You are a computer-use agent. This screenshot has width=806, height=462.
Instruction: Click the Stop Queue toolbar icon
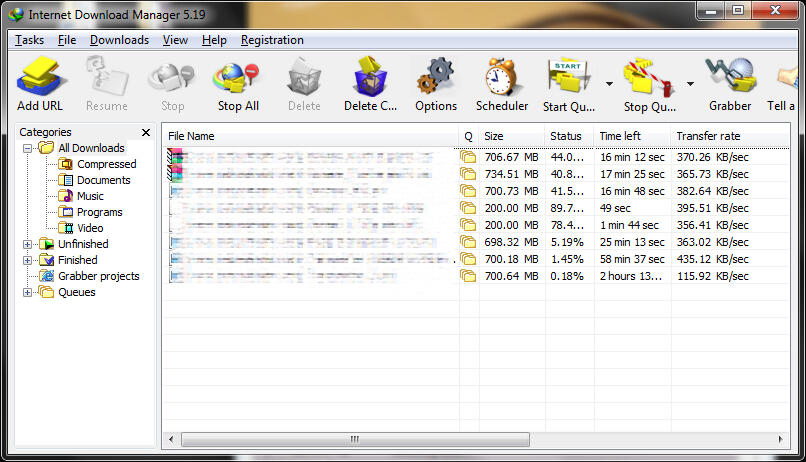pyautogui.click(x=649, y=78)
